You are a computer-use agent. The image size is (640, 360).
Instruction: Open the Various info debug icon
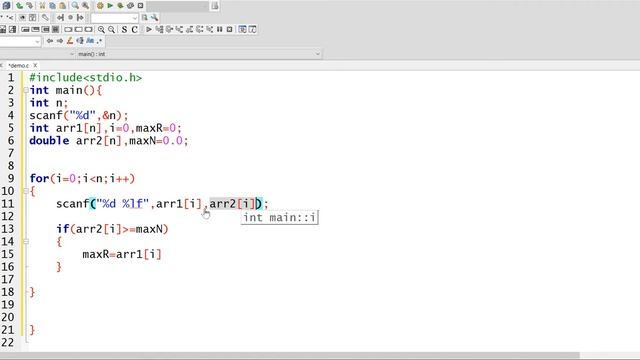click(x=252, y=29)
